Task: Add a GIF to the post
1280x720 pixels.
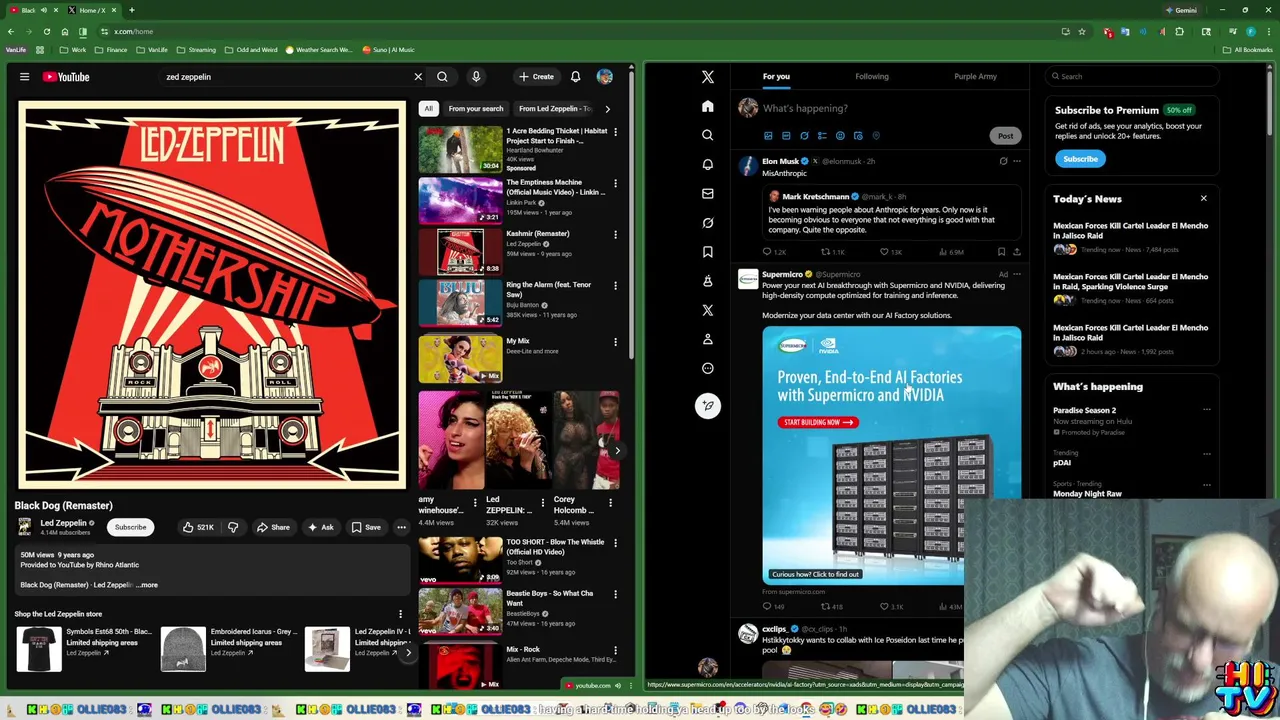Action: [786, 136]
